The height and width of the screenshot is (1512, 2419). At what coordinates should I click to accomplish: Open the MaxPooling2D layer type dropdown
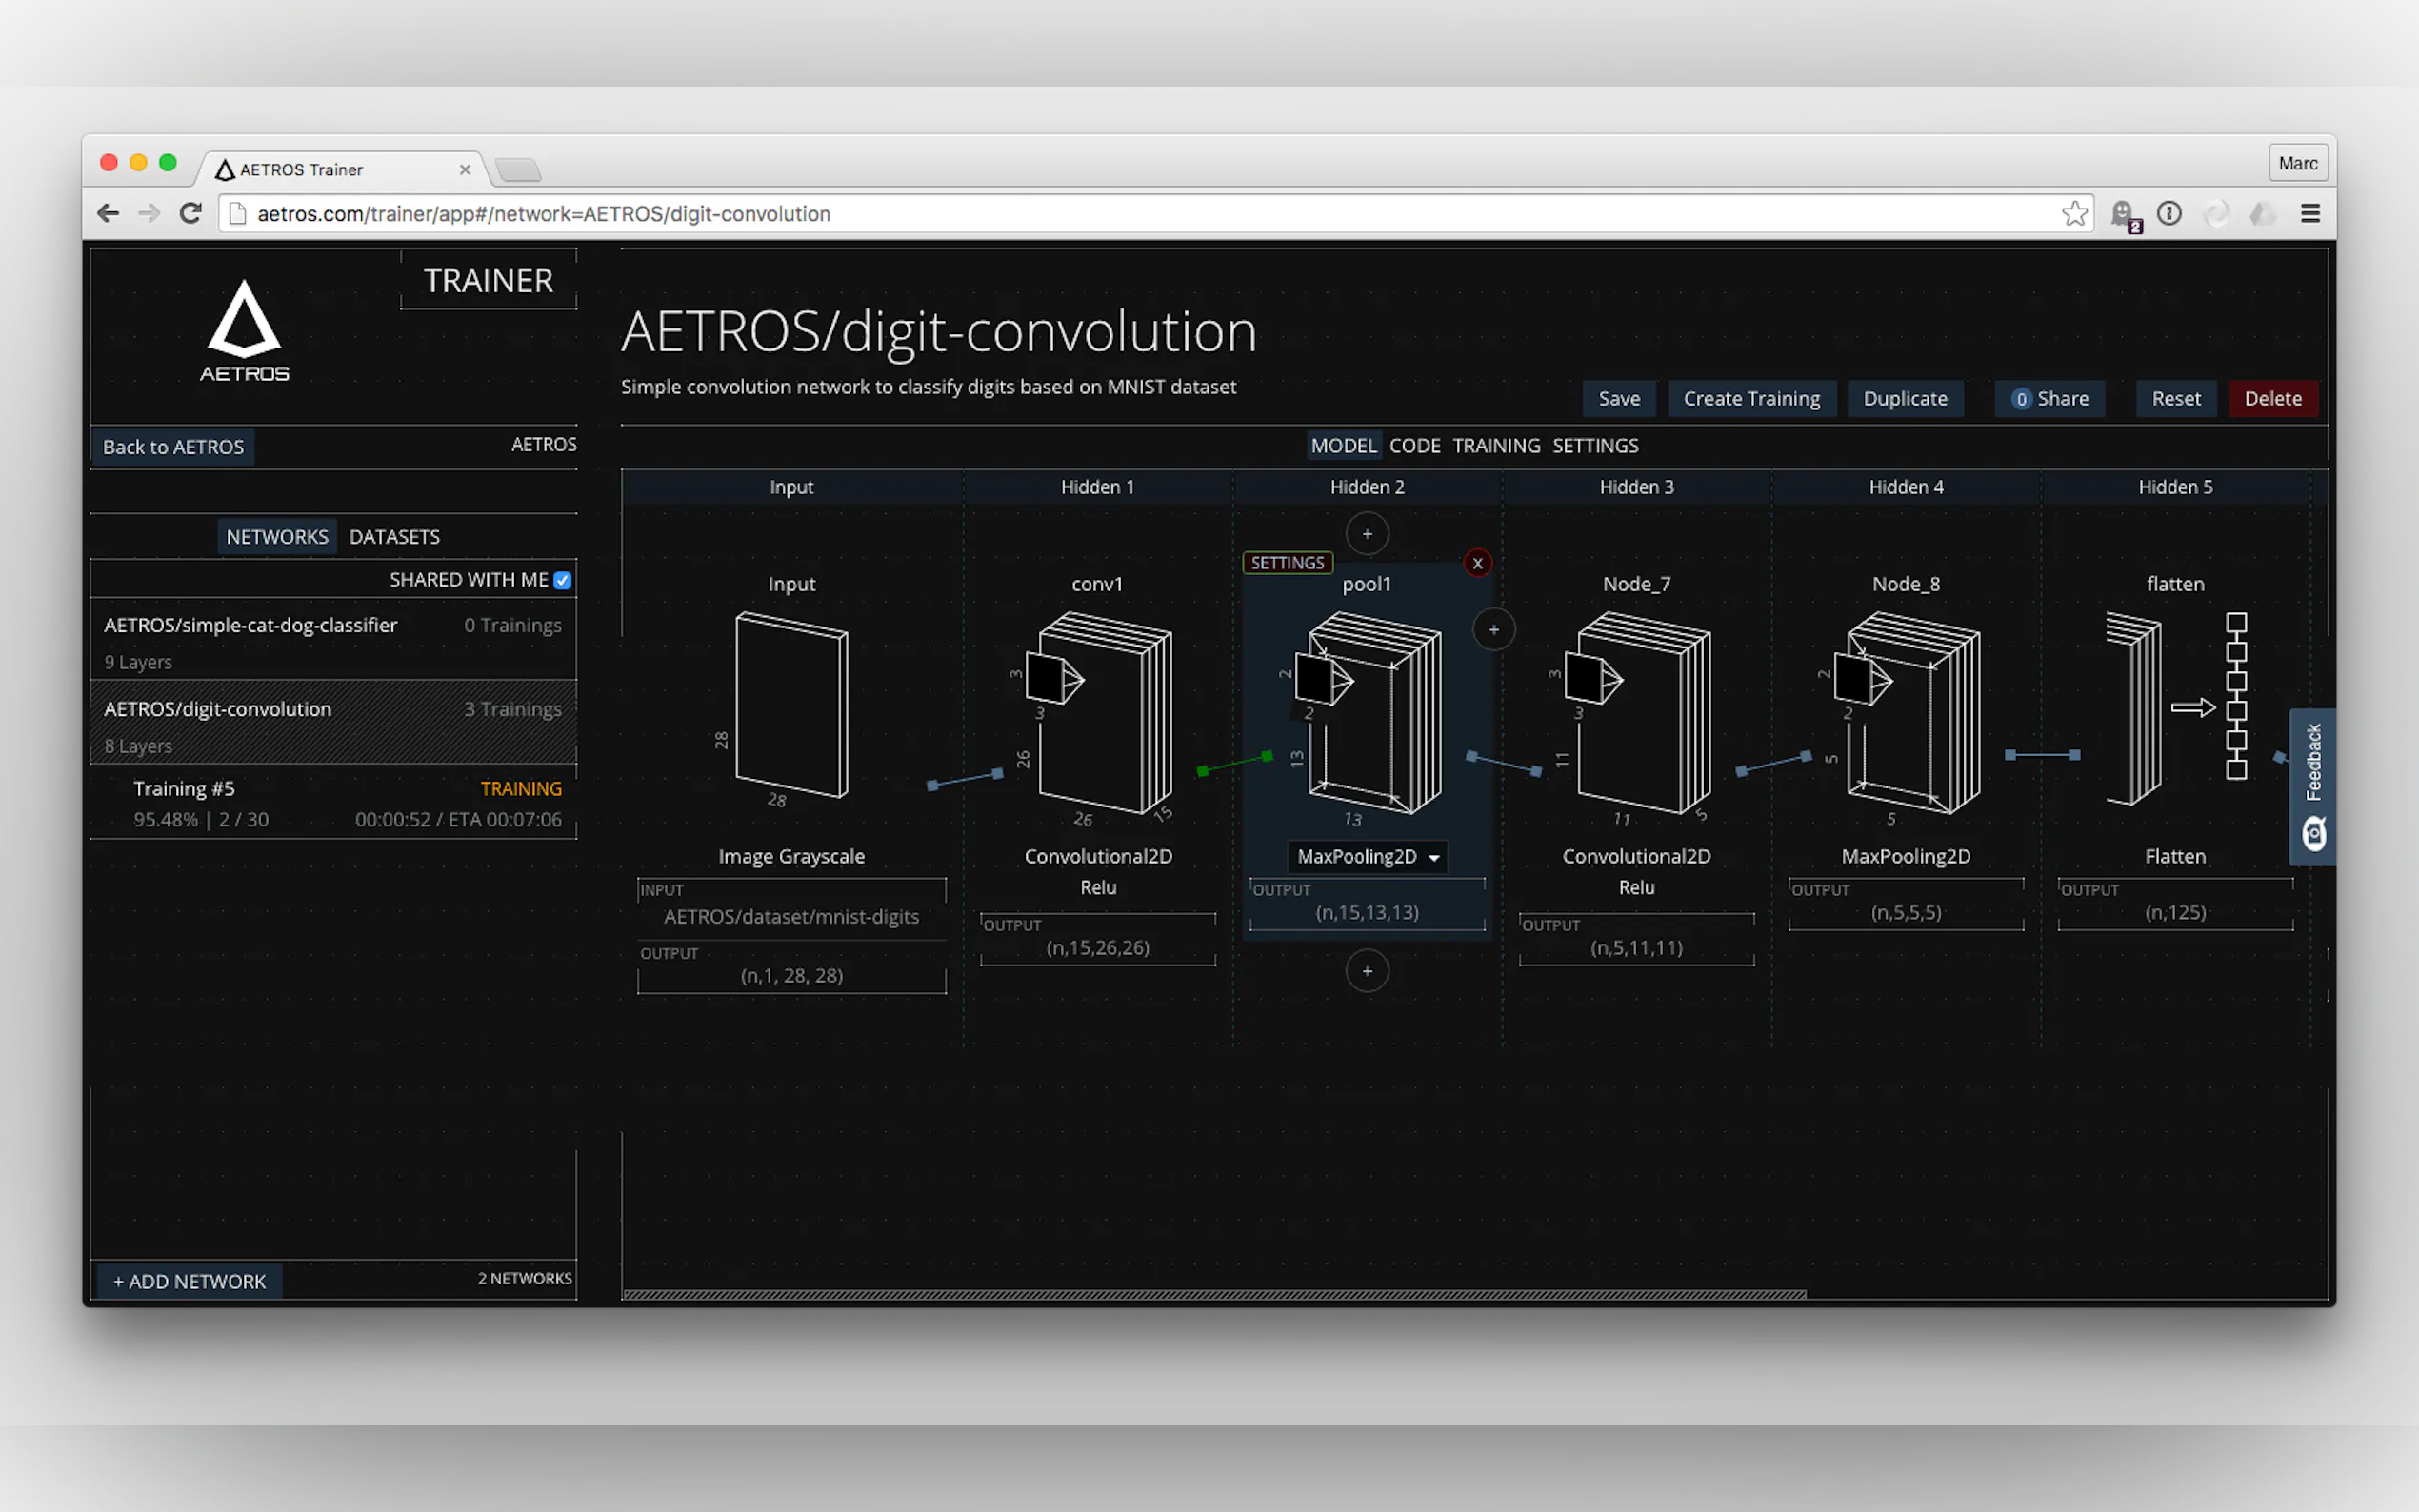(1366, 857)
